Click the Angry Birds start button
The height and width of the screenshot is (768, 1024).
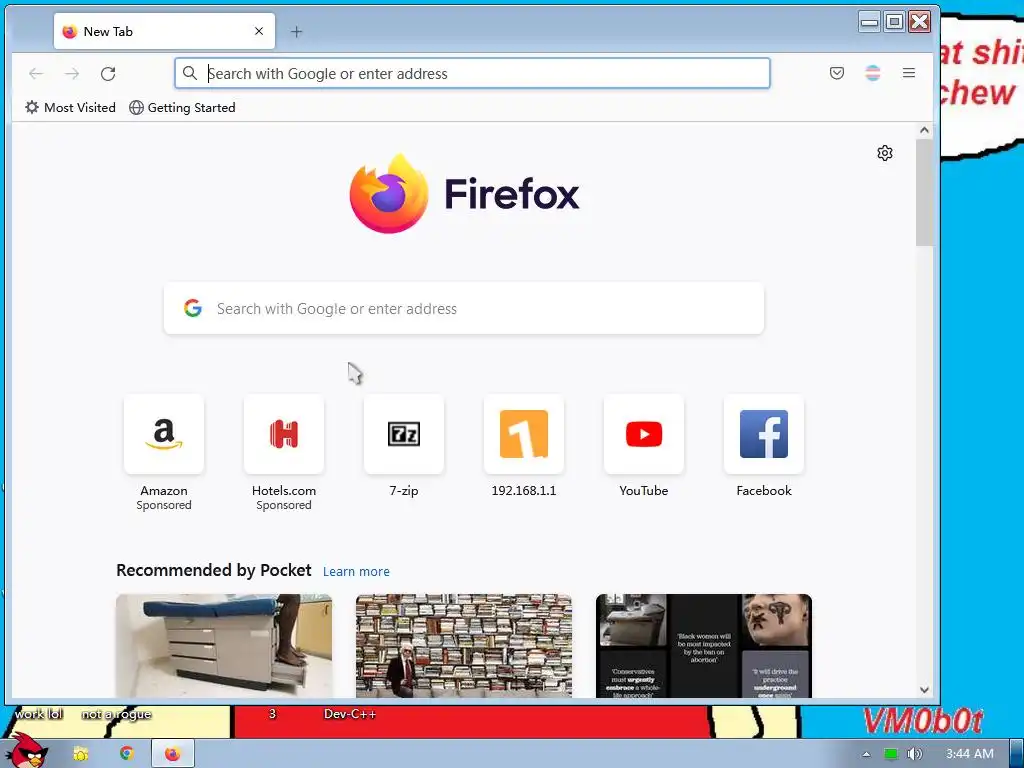[x=26, y=751]
